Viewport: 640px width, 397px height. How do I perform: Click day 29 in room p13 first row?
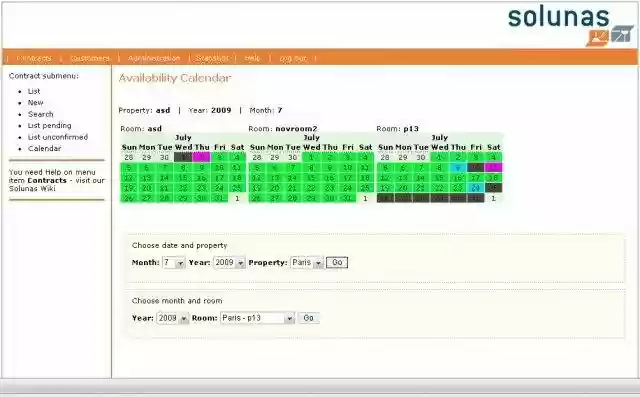403,157
